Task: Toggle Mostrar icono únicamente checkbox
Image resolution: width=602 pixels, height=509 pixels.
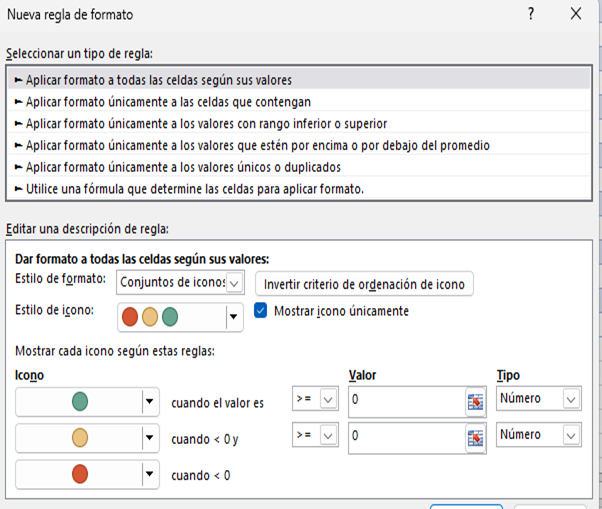Action: pos(262,311)
